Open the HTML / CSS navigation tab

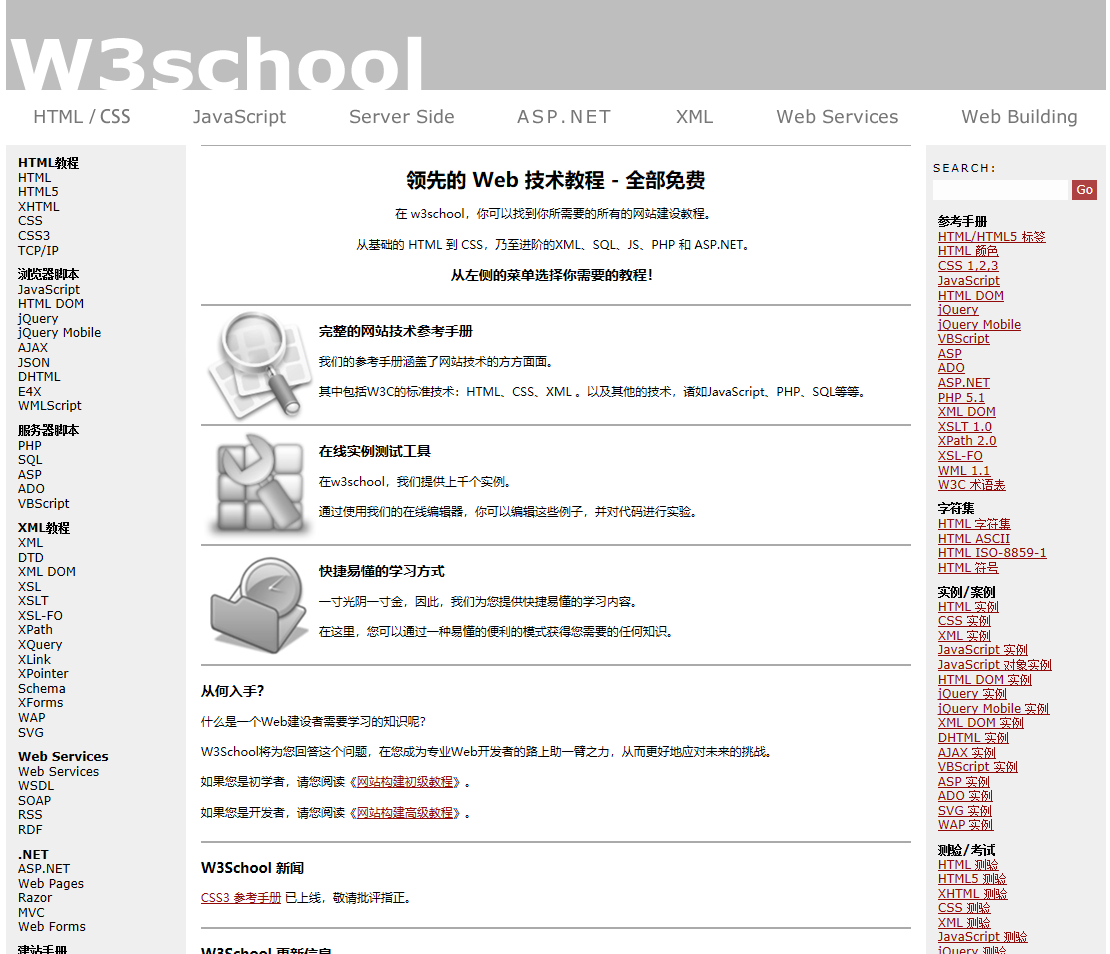click(82, 117)
